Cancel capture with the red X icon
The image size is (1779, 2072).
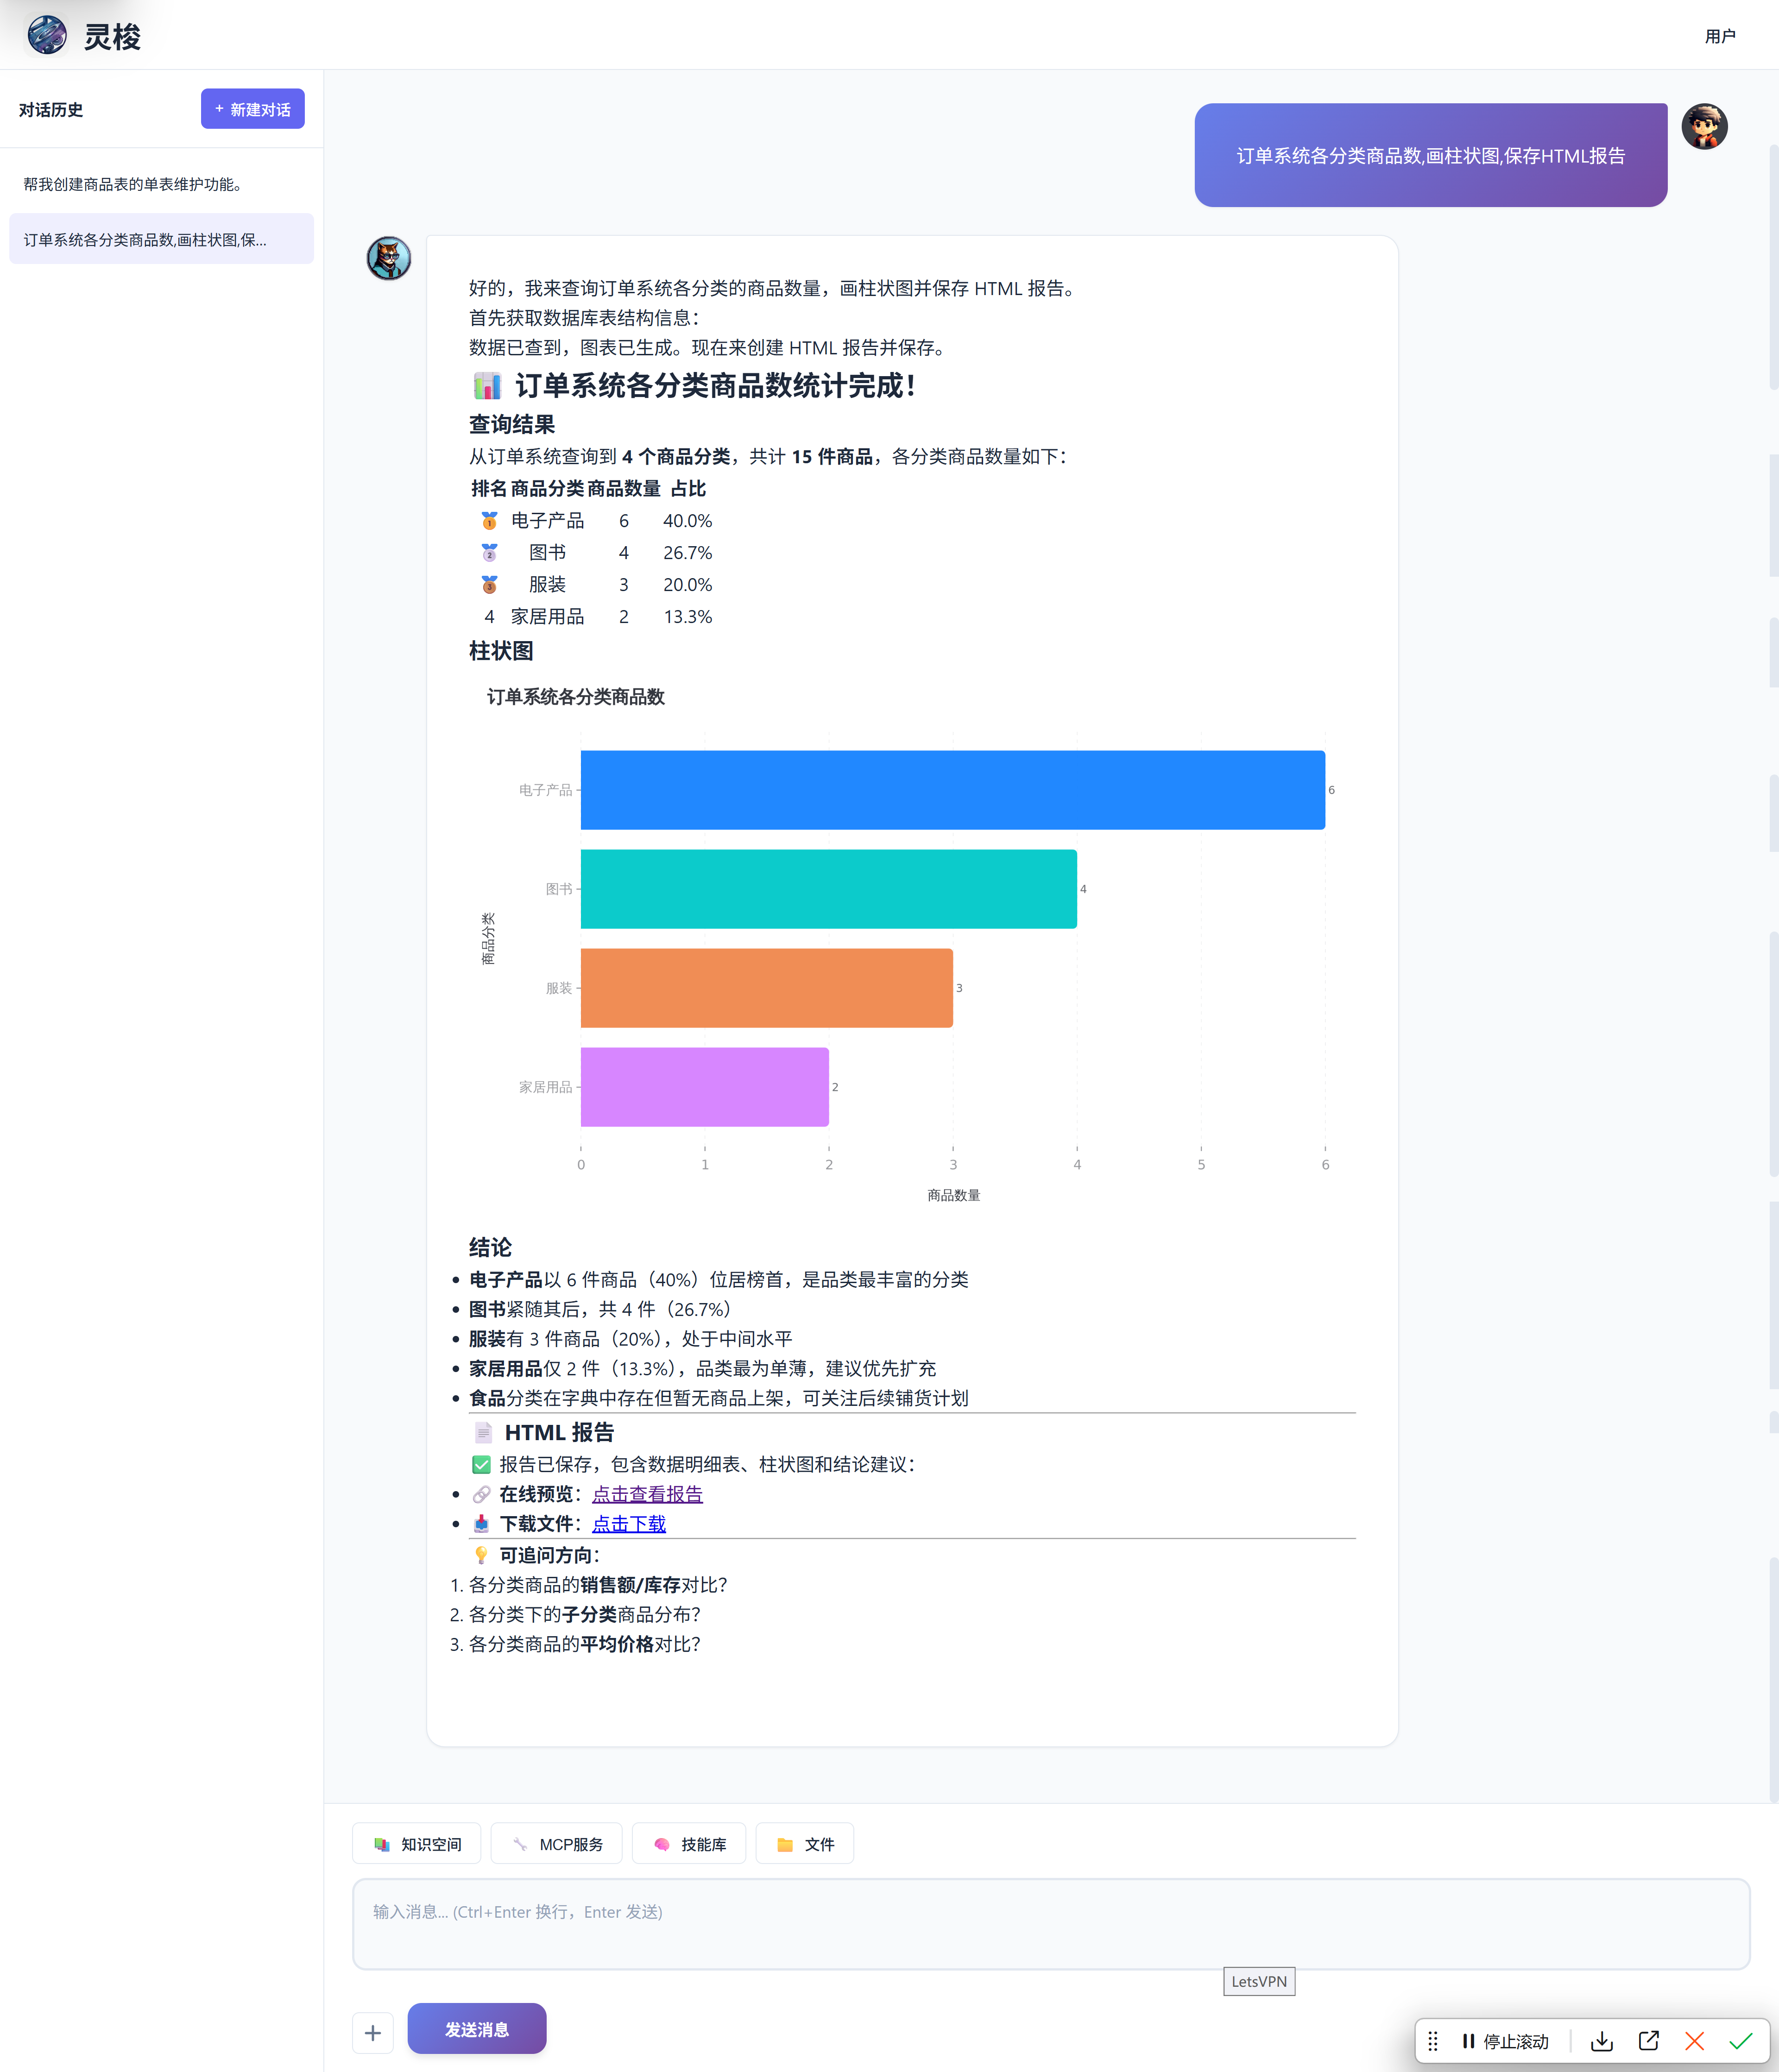[x=1695, y=2041]
